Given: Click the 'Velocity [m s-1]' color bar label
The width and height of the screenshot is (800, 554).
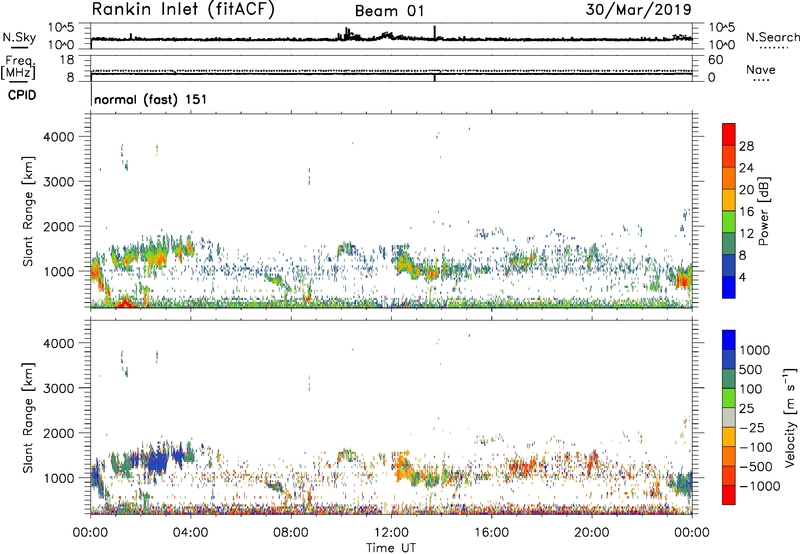Looking at the screenshot, I should pyautogui.click(x=790, y=417).
